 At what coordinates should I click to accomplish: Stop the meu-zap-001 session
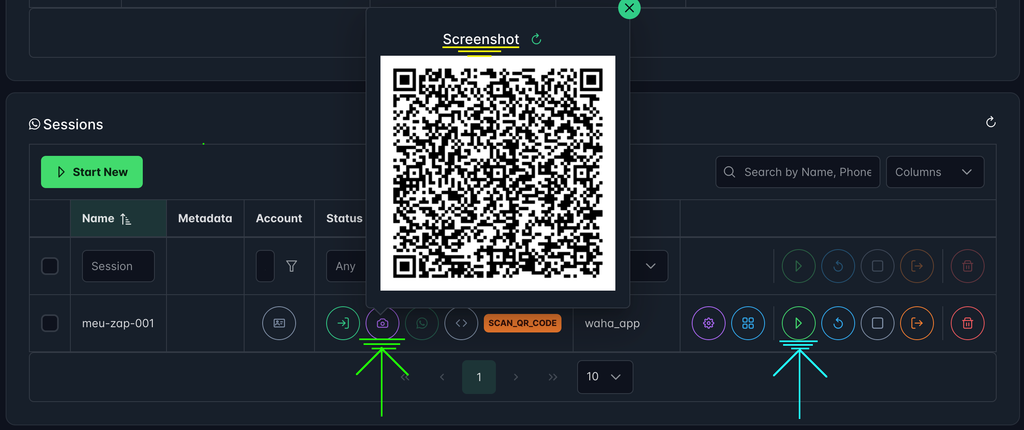click(x=878, y=323)
